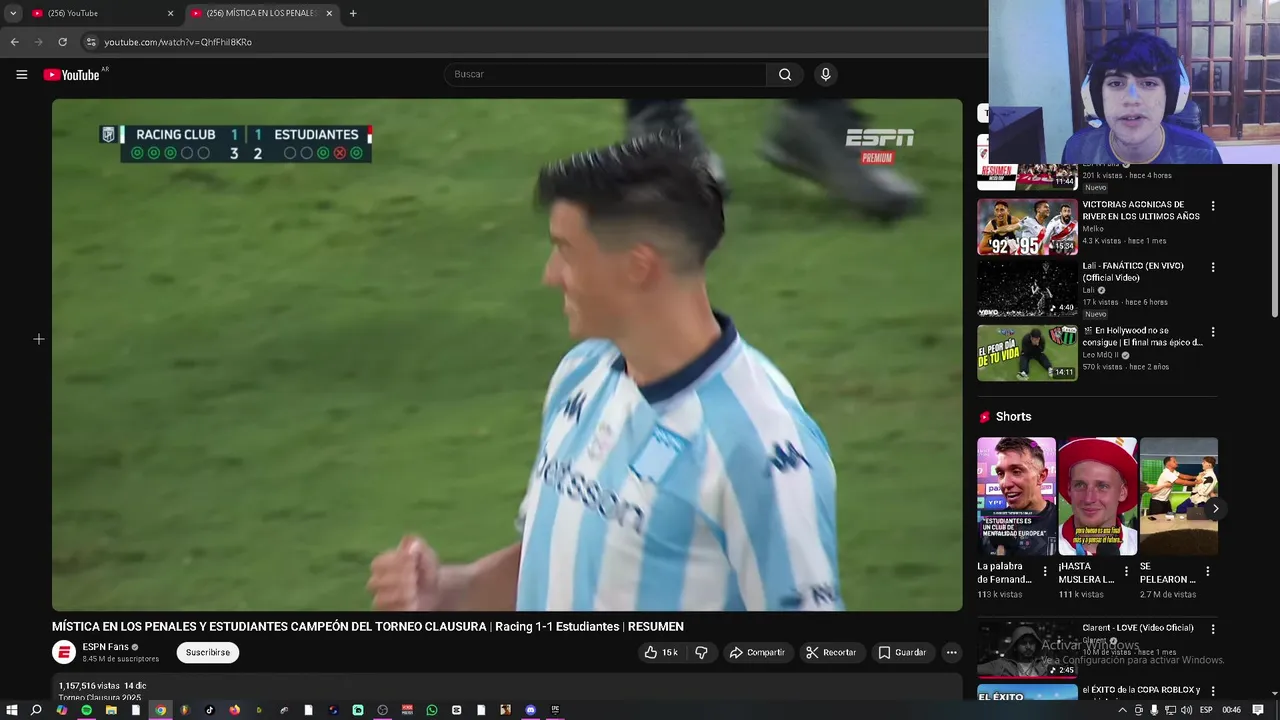The width and height of the screenshot is (1280, 720).
Task: Clip the video with Recortar
Action: 832,652
